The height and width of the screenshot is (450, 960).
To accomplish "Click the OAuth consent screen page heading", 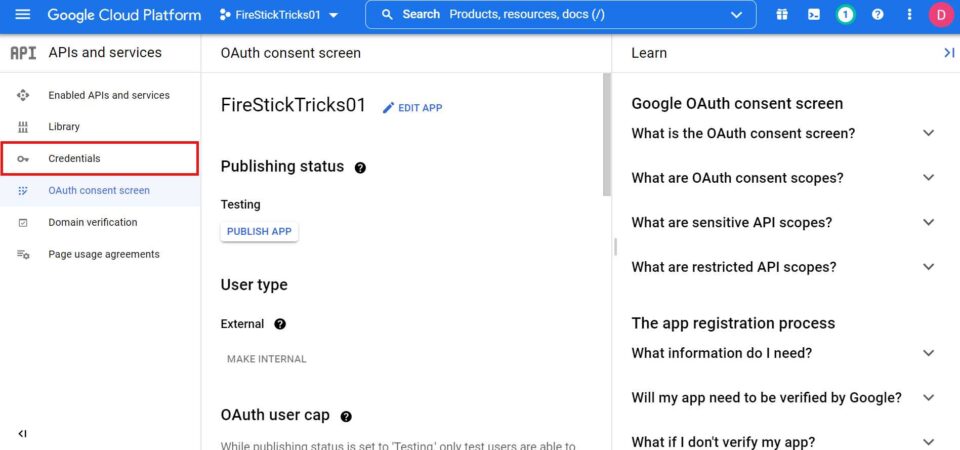I will (x=290, y=53).
